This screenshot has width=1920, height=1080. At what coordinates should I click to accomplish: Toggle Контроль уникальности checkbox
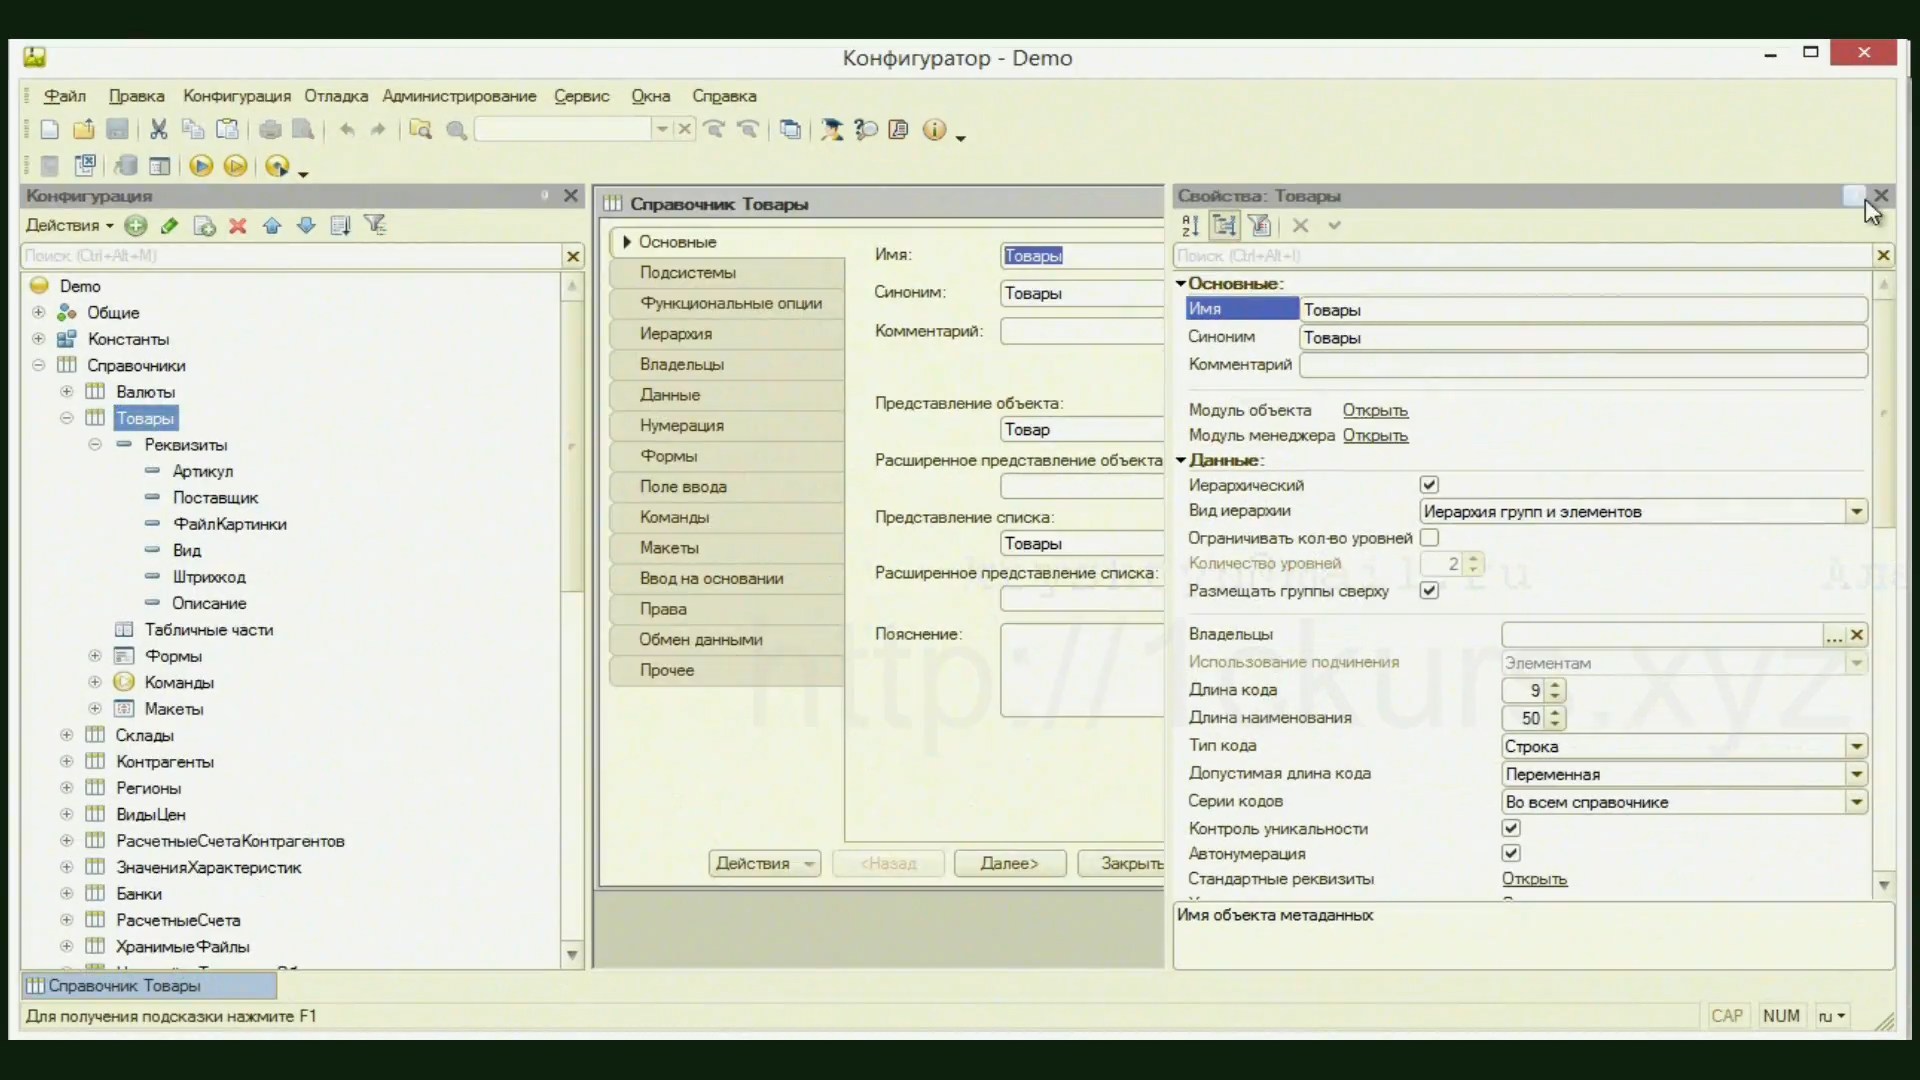[x=1511, y=829]
